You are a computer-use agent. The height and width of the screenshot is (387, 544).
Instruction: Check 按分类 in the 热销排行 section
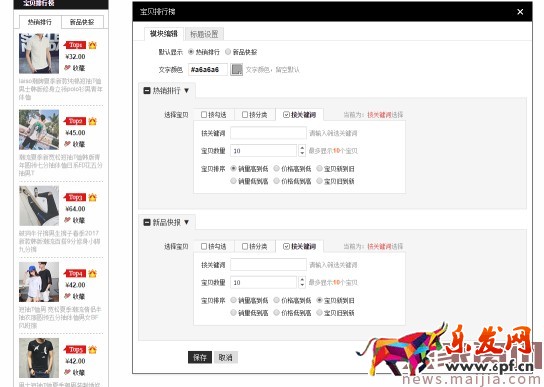pyautogui.click(x=245, y=115)
